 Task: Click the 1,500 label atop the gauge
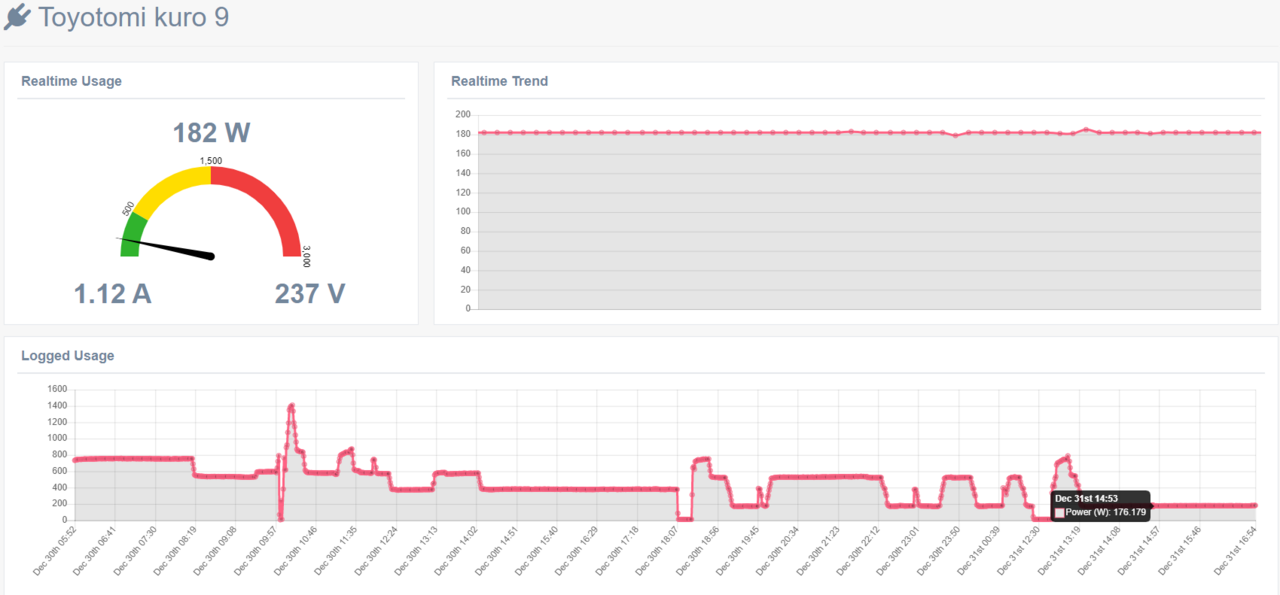point(211,160)
